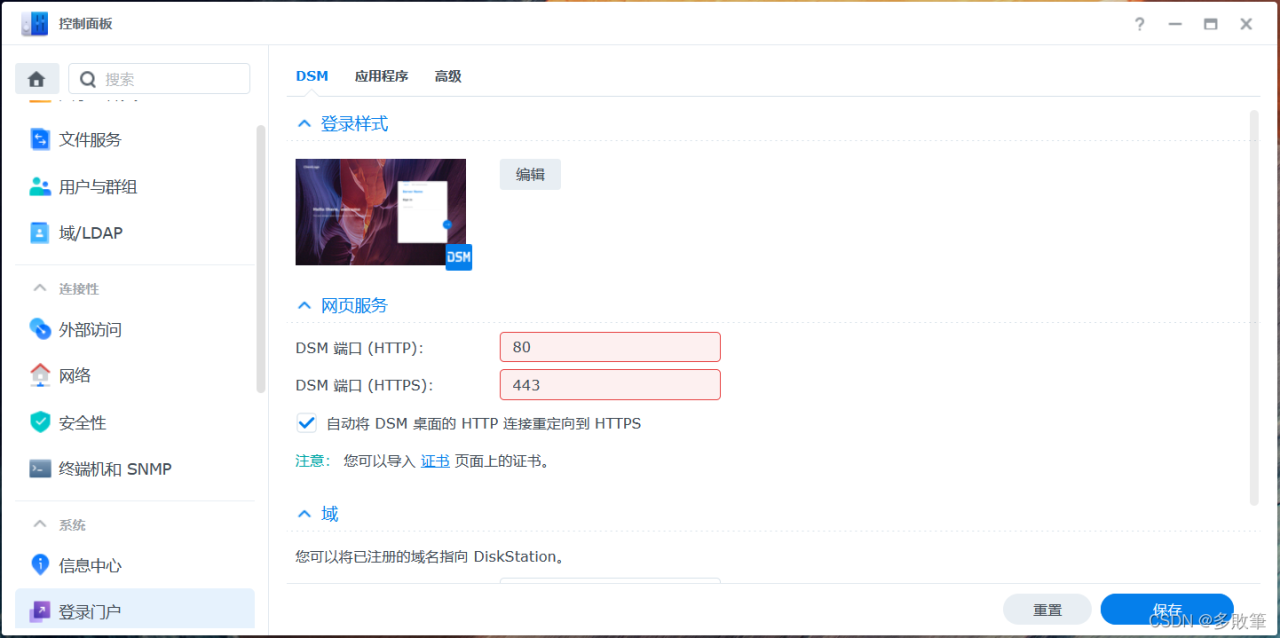Collapse the 域 section
The height and width of the screenshot is (638, 1280).
tap(305, 514)
